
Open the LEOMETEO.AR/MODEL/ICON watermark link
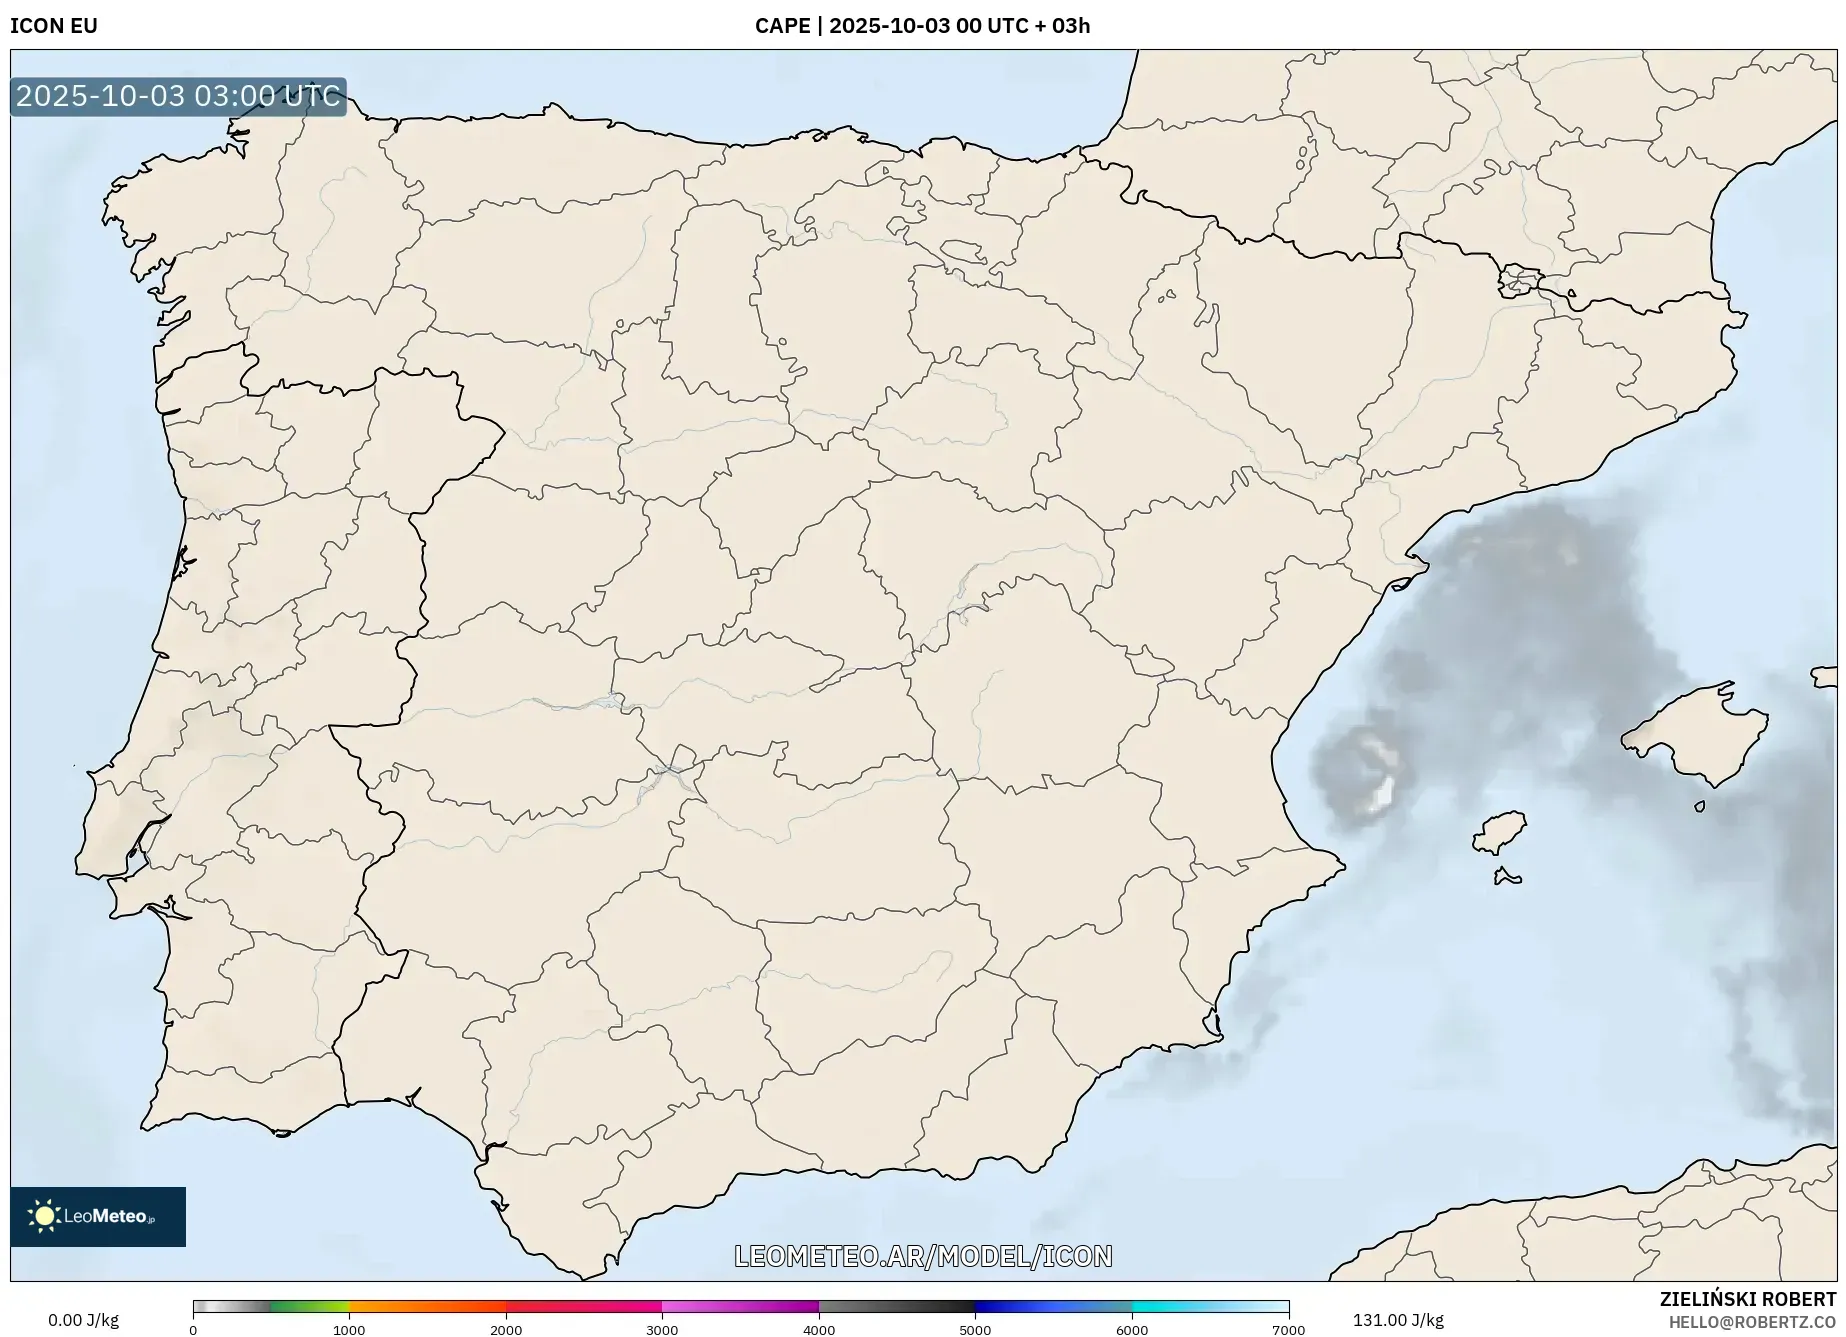922,1256
